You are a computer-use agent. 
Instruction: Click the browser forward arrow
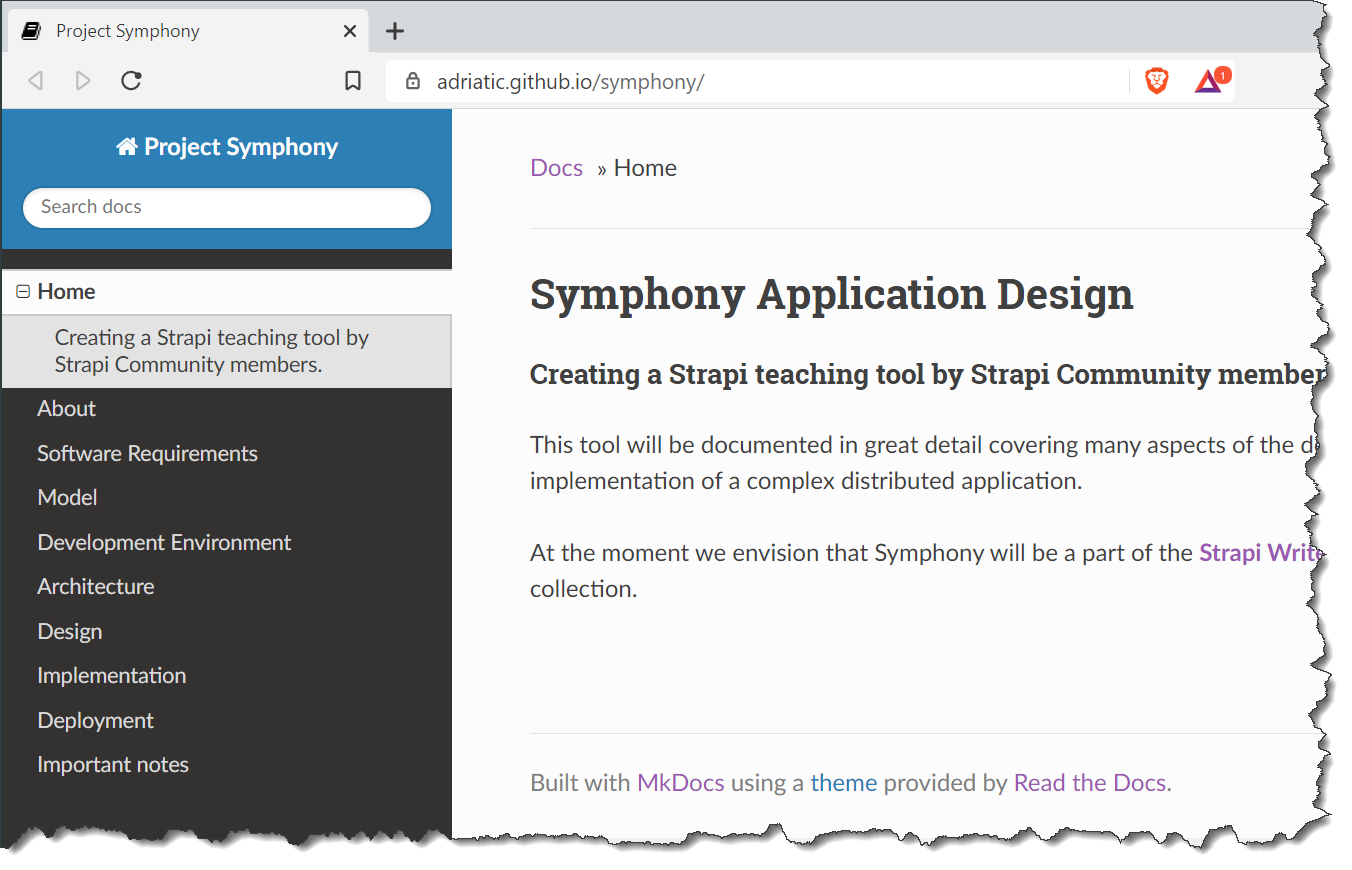[83, 81]
